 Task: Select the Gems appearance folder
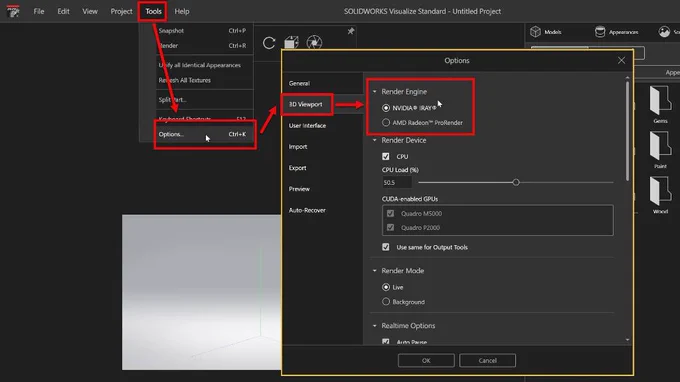[660, 105]
